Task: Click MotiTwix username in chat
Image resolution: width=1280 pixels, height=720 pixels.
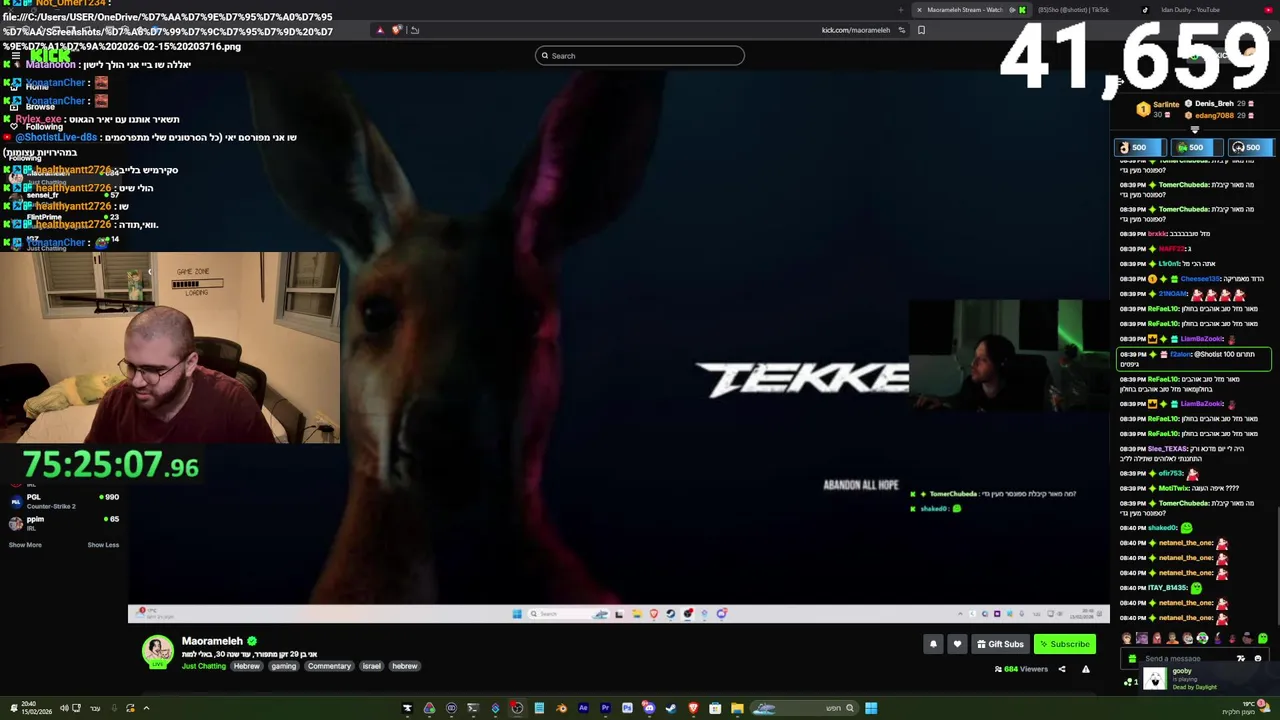Action: (x=1174, y=488)
